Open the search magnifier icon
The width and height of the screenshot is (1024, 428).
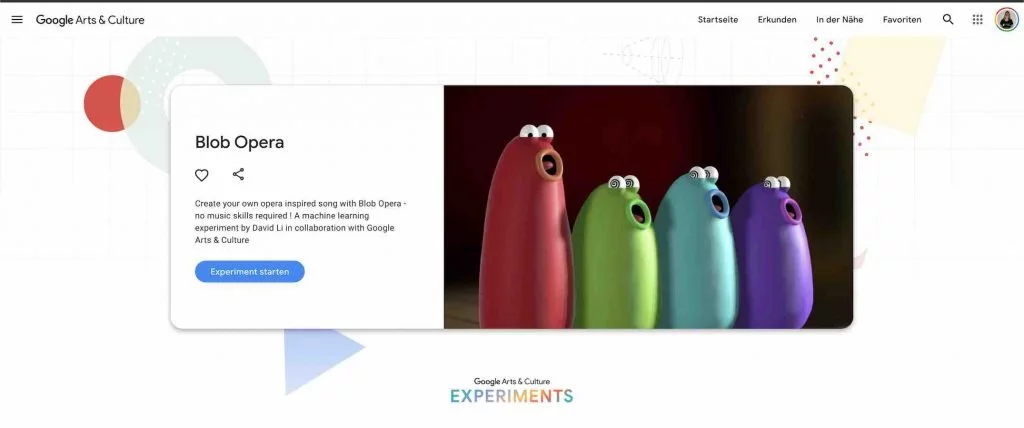(x=948, y=20)
